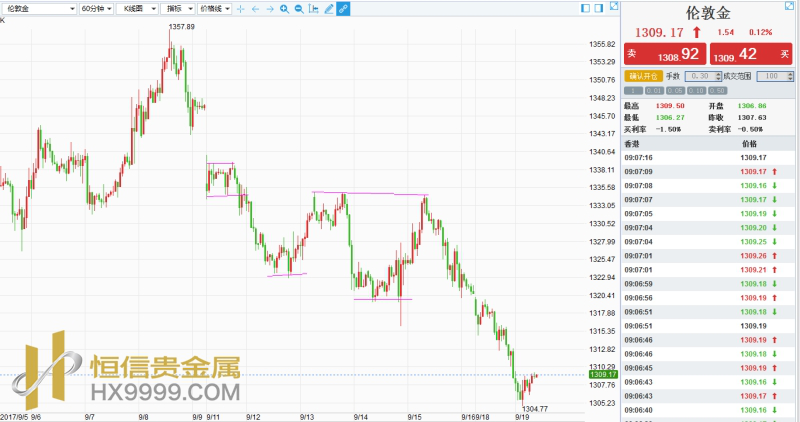This screenshot has height=422, width=800.
Task: Select the quick lot size 0.50 button
Action: 717,91
